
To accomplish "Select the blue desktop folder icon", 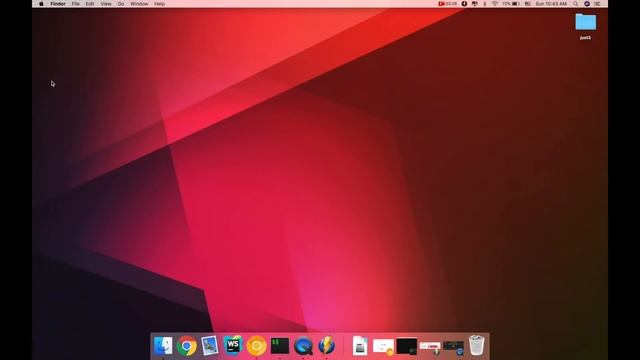I will point(586,22).
